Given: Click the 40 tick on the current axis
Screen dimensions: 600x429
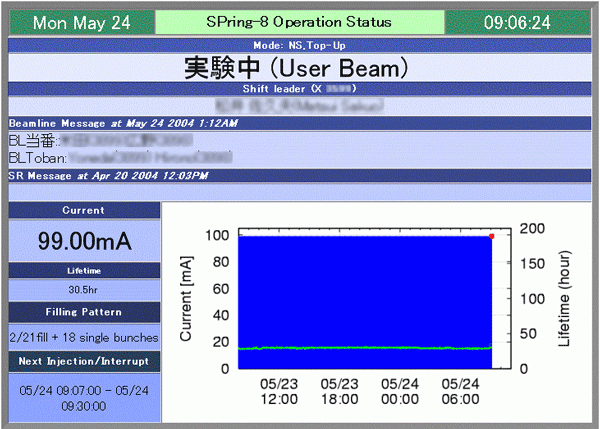Looking at the screenshot, I should [221, 315].
